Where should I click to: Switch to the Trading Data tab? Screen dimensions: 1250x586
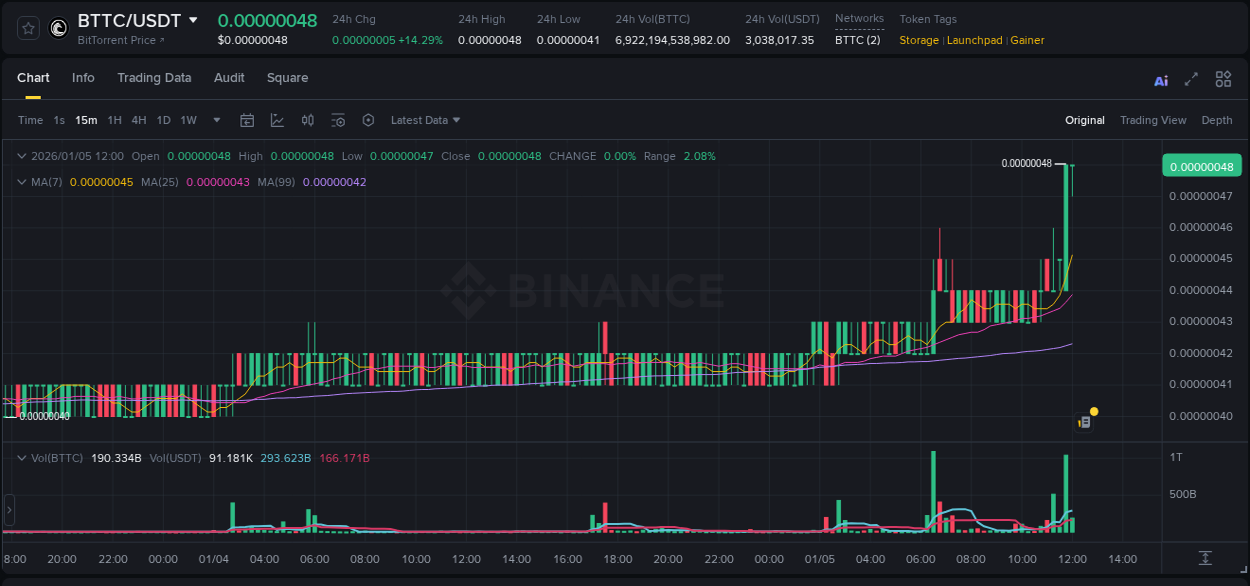154,77
